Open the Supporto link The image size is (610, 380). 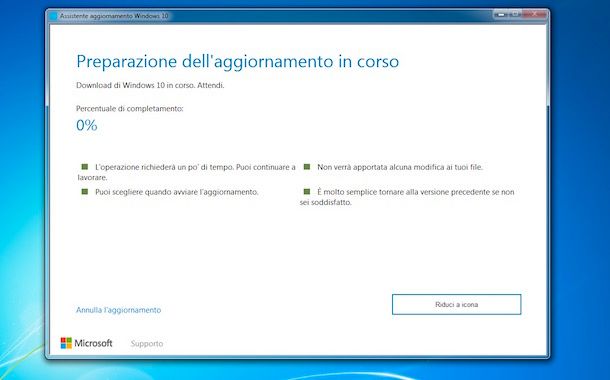click(147, 343)
